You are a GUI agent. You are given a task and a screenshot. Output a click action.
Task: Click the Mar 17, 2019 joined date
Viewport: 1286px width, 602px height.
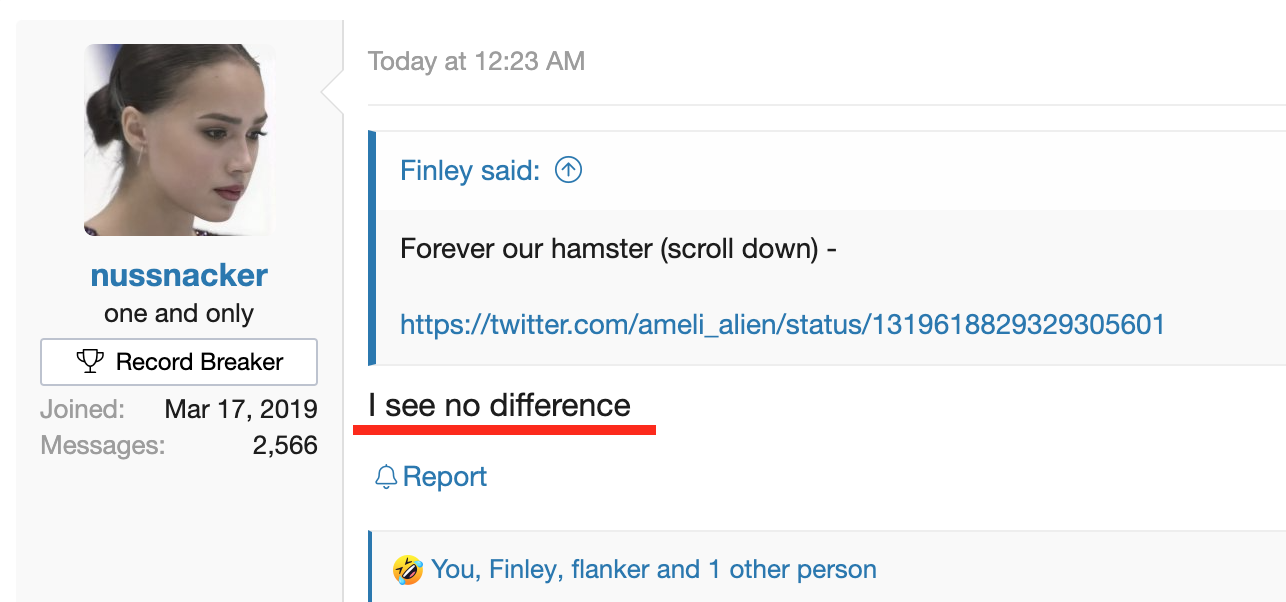coord(241,409)
